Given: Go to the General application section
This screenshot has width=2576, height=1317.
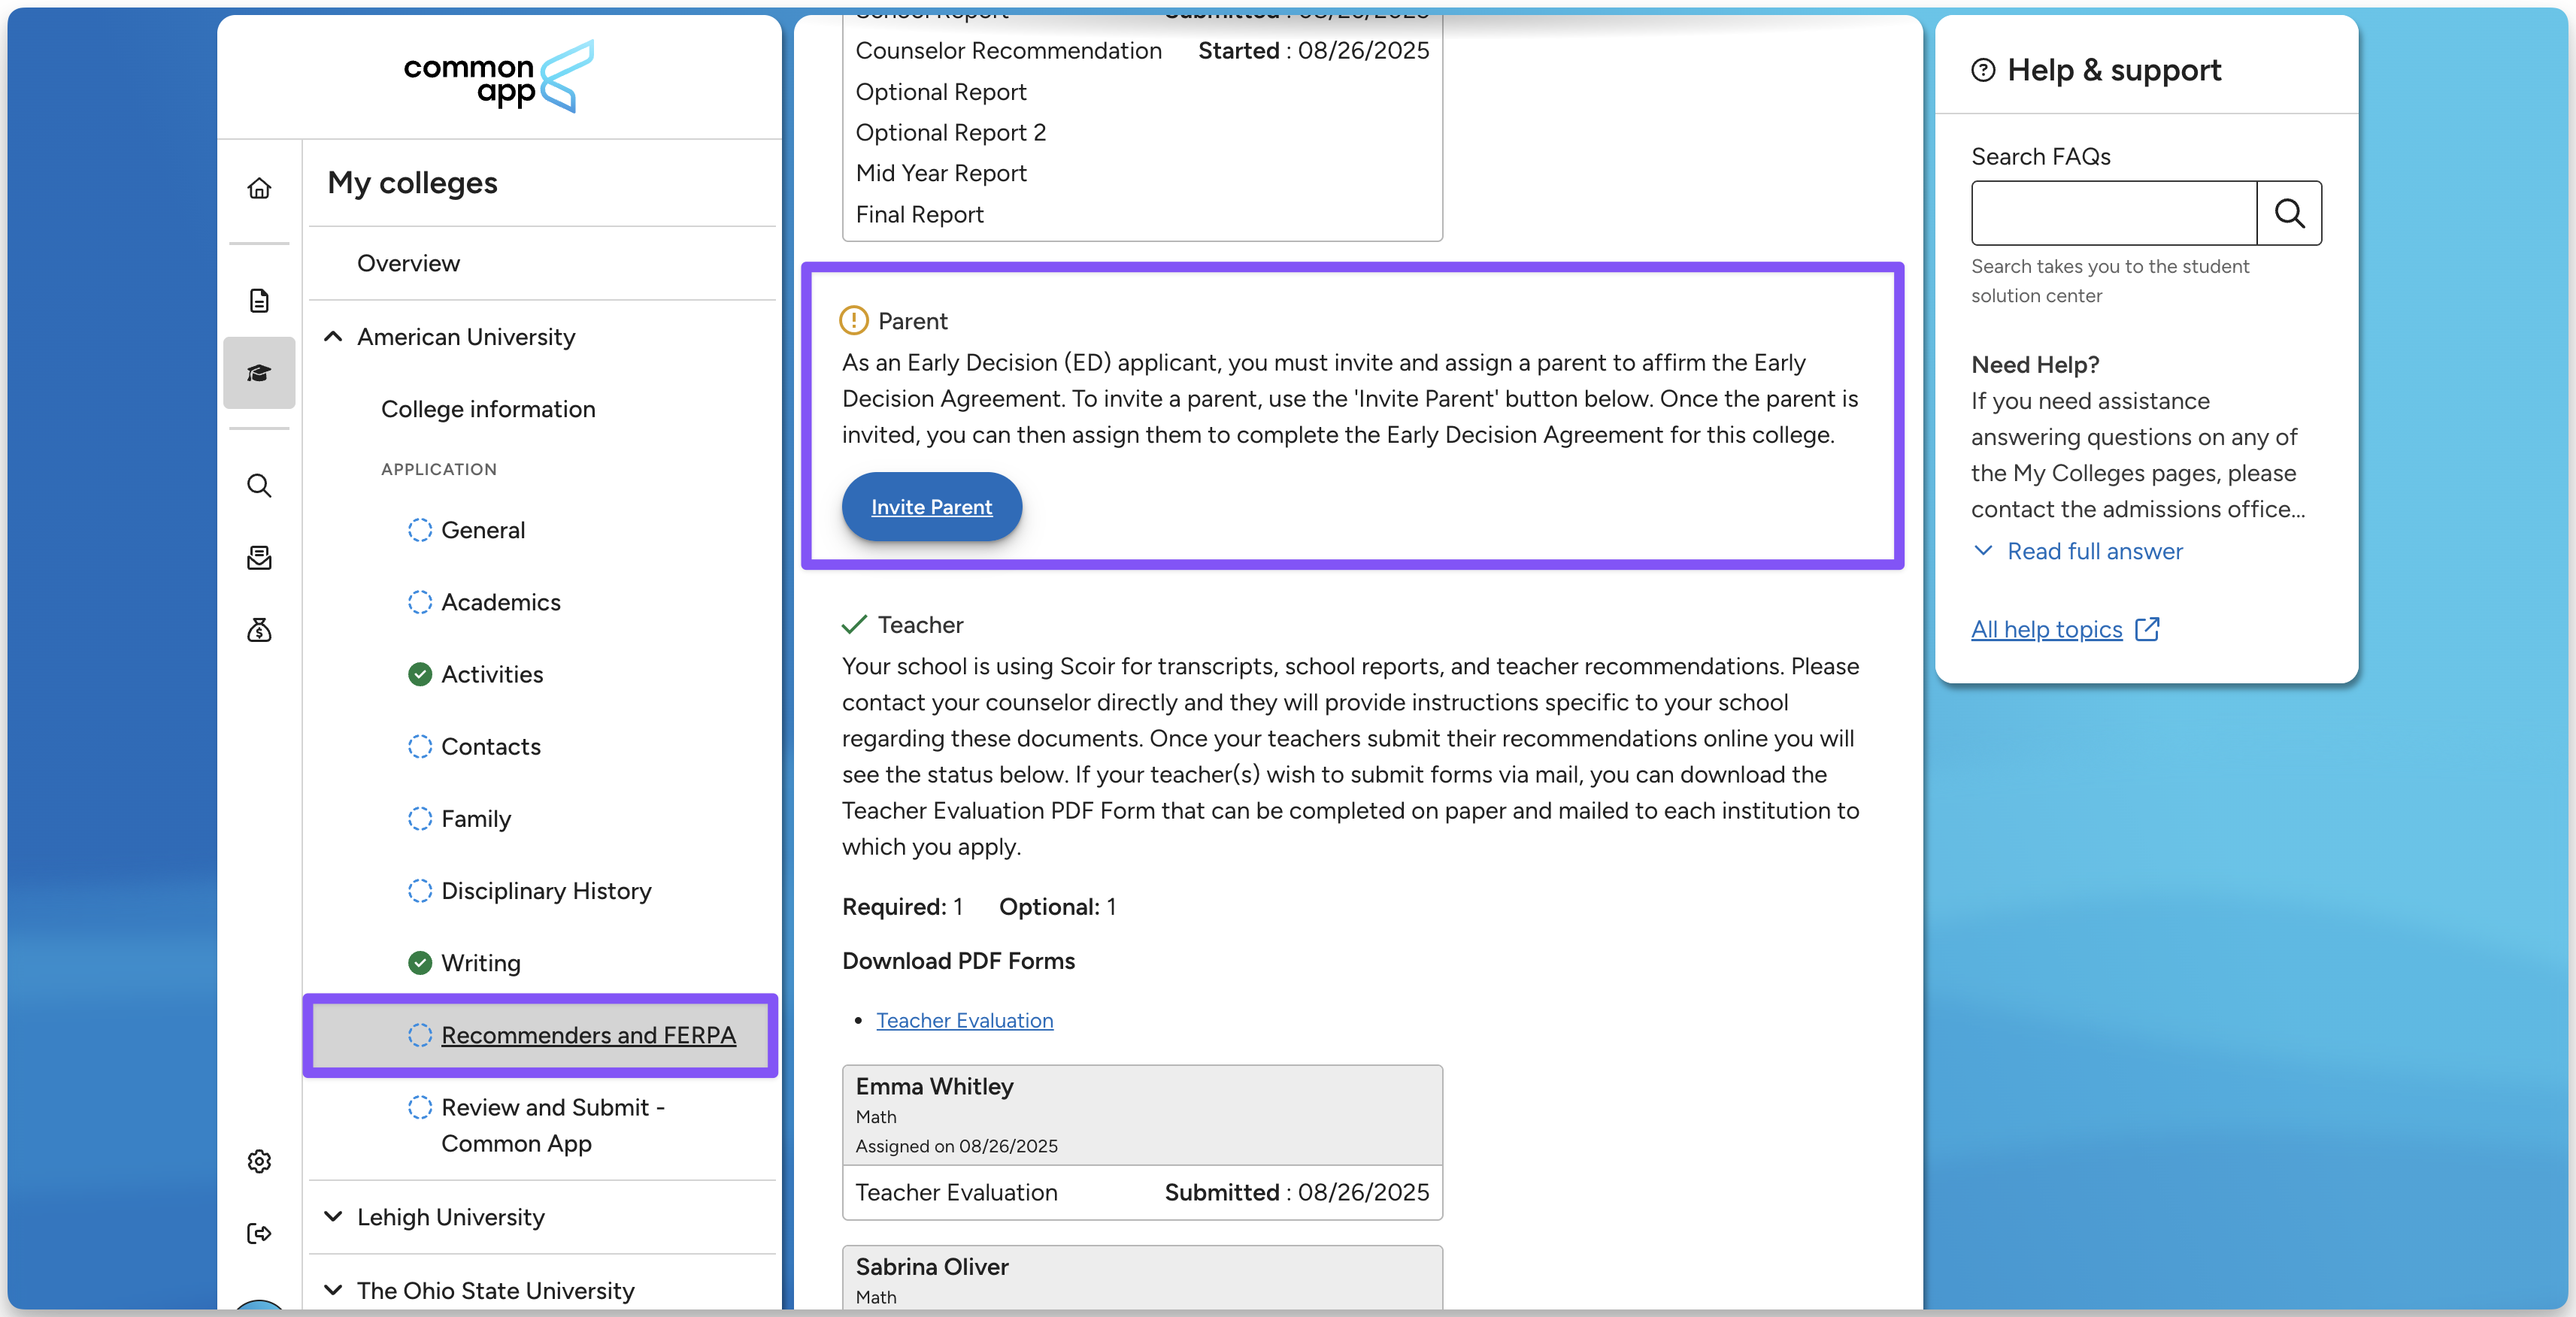Looking at the screenshot, I should point(483,530).
